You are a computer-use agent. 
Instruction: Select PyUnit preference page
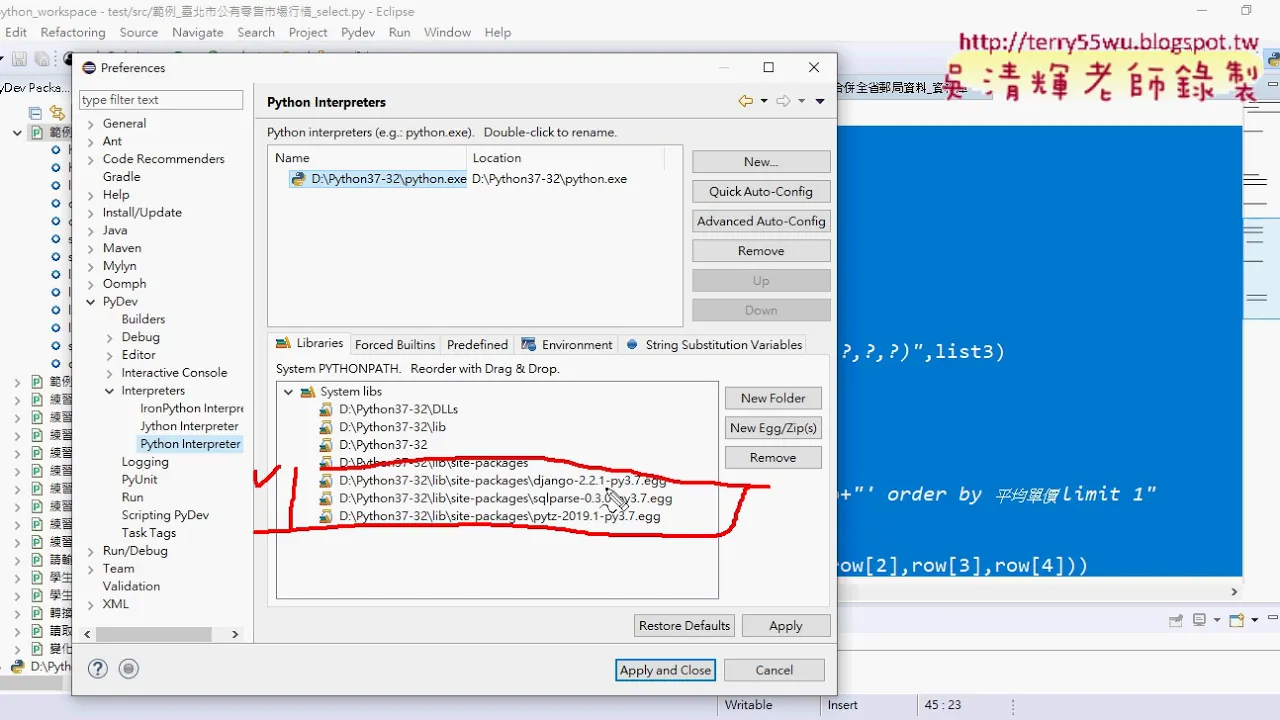[139, 480]
